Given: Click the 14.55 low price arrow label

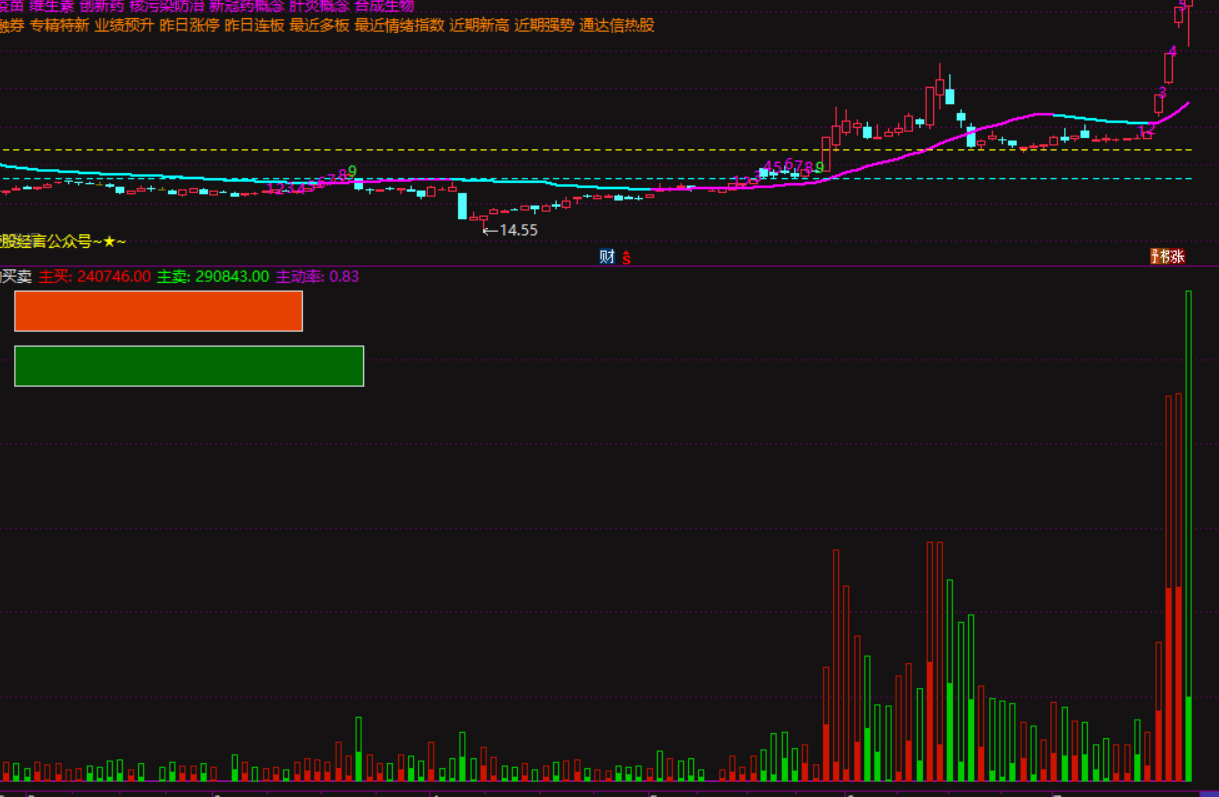Looking at the screenshot, I should (510, 230).
